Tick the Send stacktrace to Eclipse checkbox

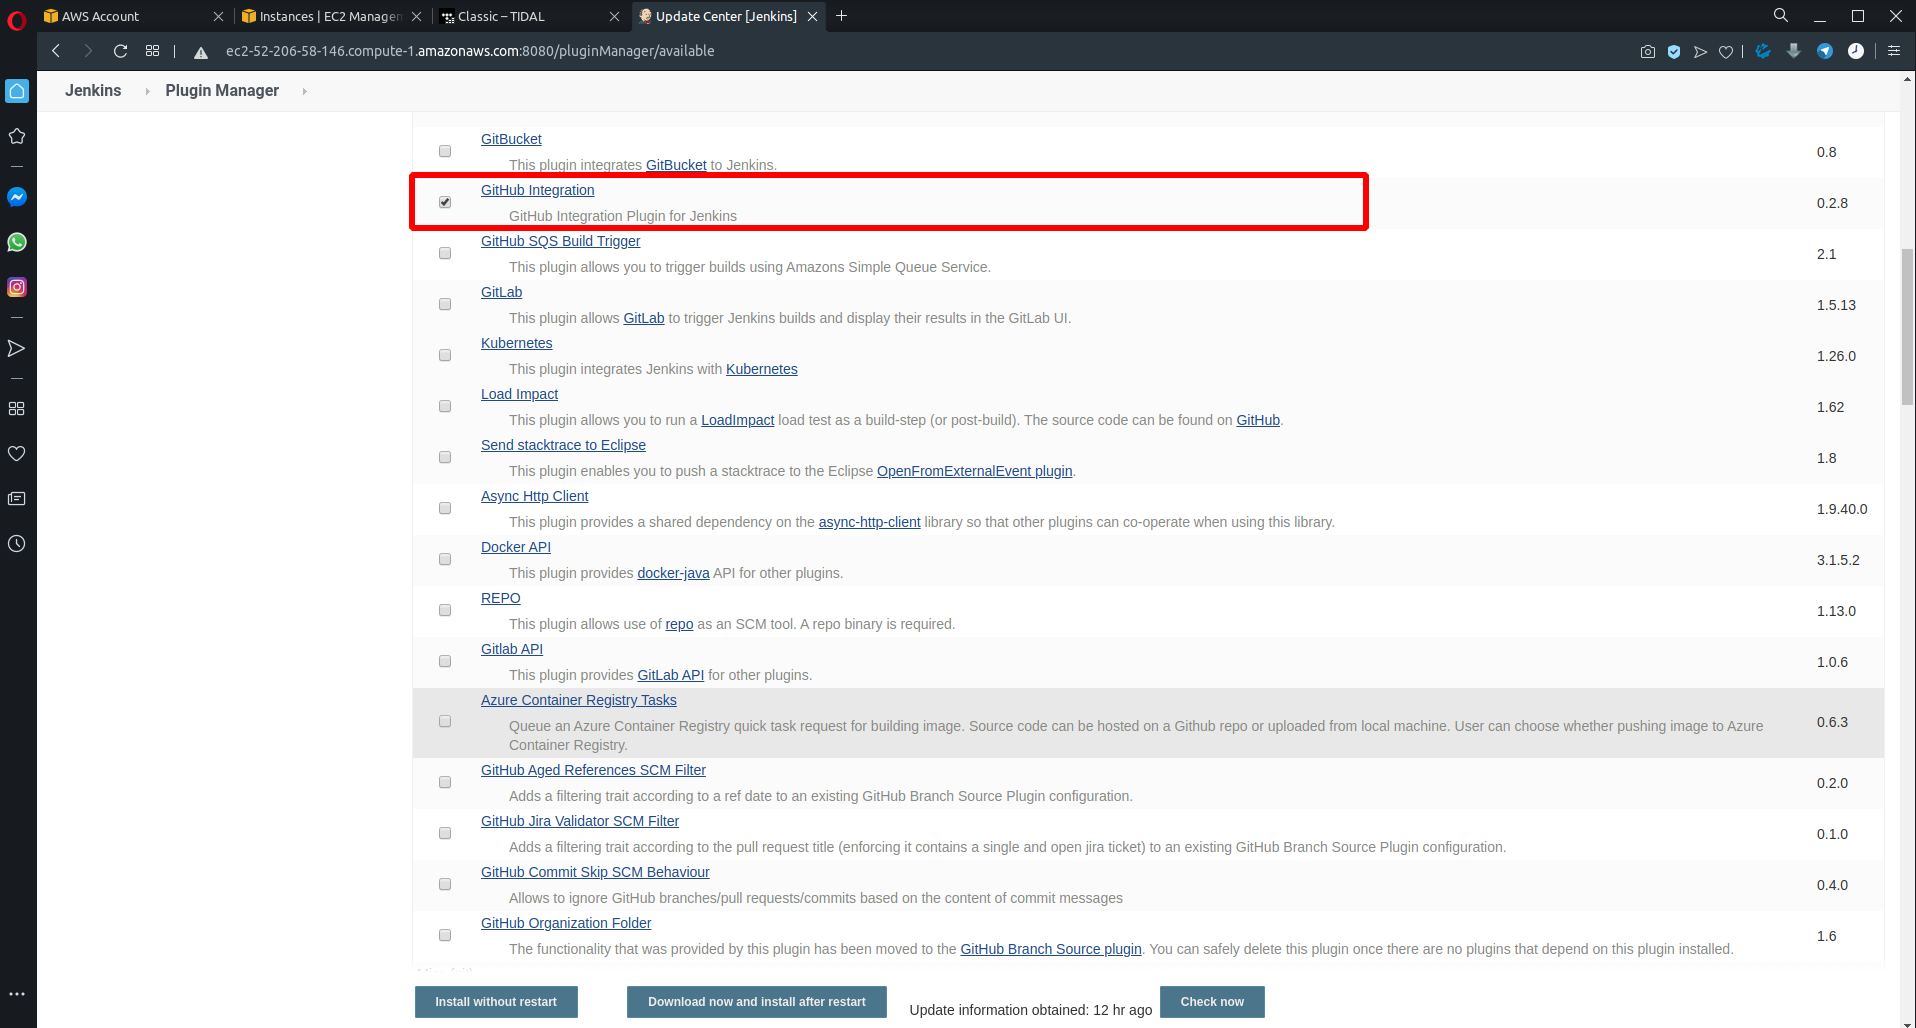click(x=445, y=458)
